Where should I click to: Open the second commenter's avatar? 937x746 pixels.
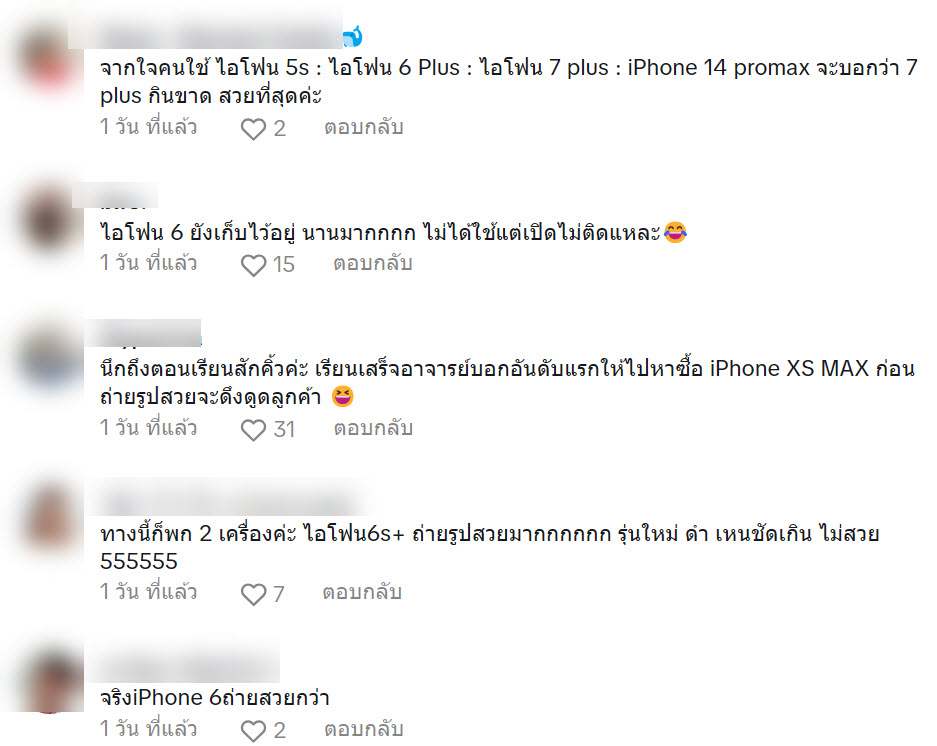point(49,218)
